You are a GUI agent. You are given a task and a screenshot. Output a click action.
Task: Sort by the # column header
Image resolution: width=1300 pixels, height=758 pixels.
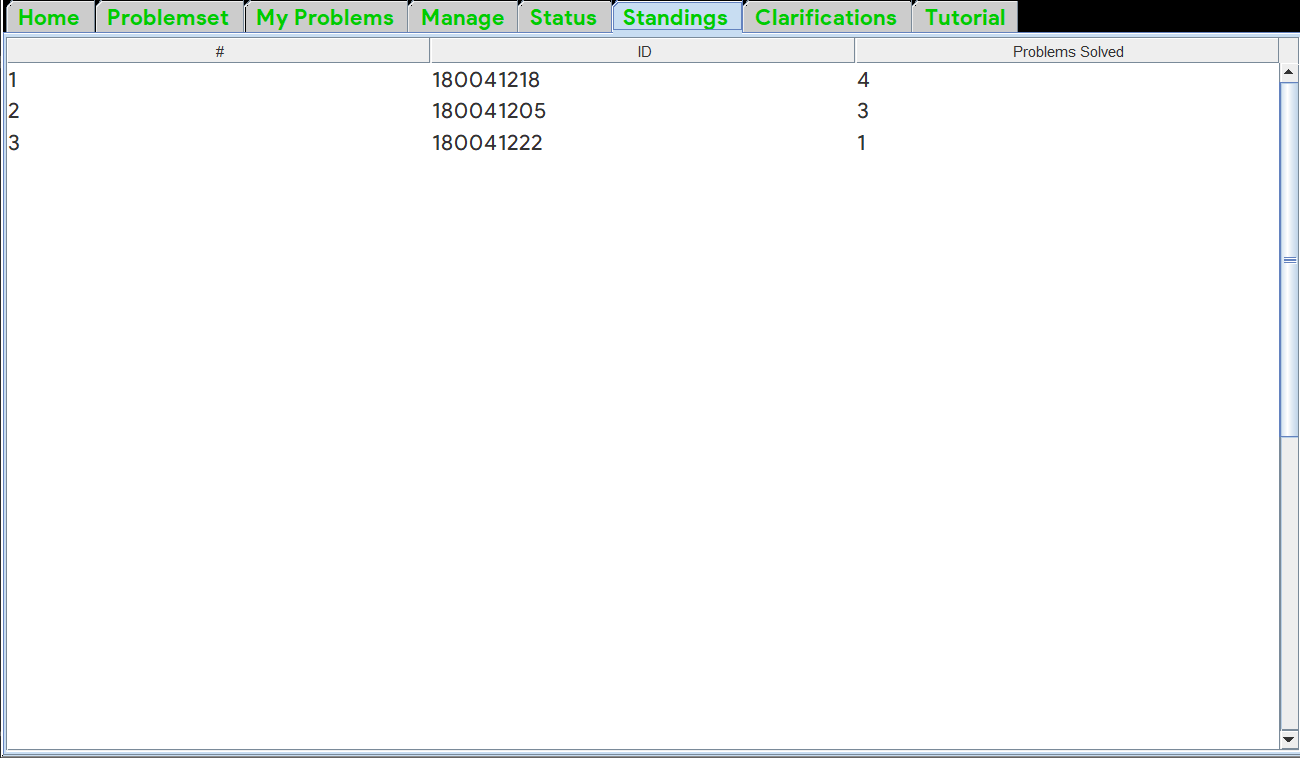219,51
